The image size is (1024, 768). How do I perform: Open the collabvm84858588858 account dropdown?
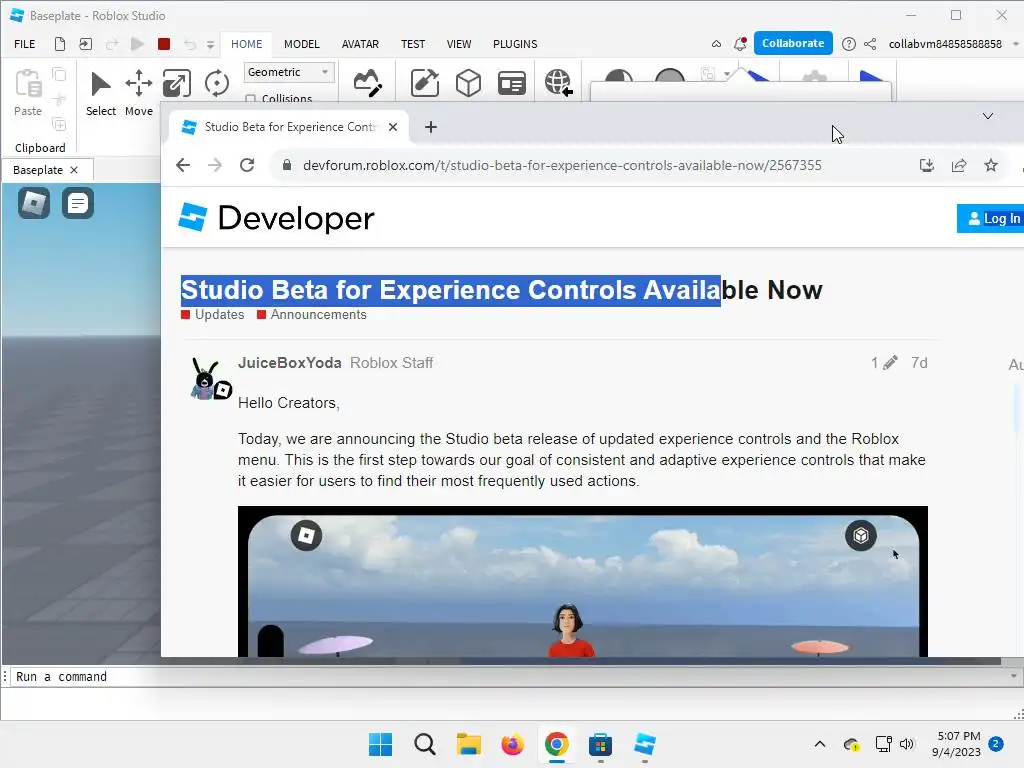point(953,44)
